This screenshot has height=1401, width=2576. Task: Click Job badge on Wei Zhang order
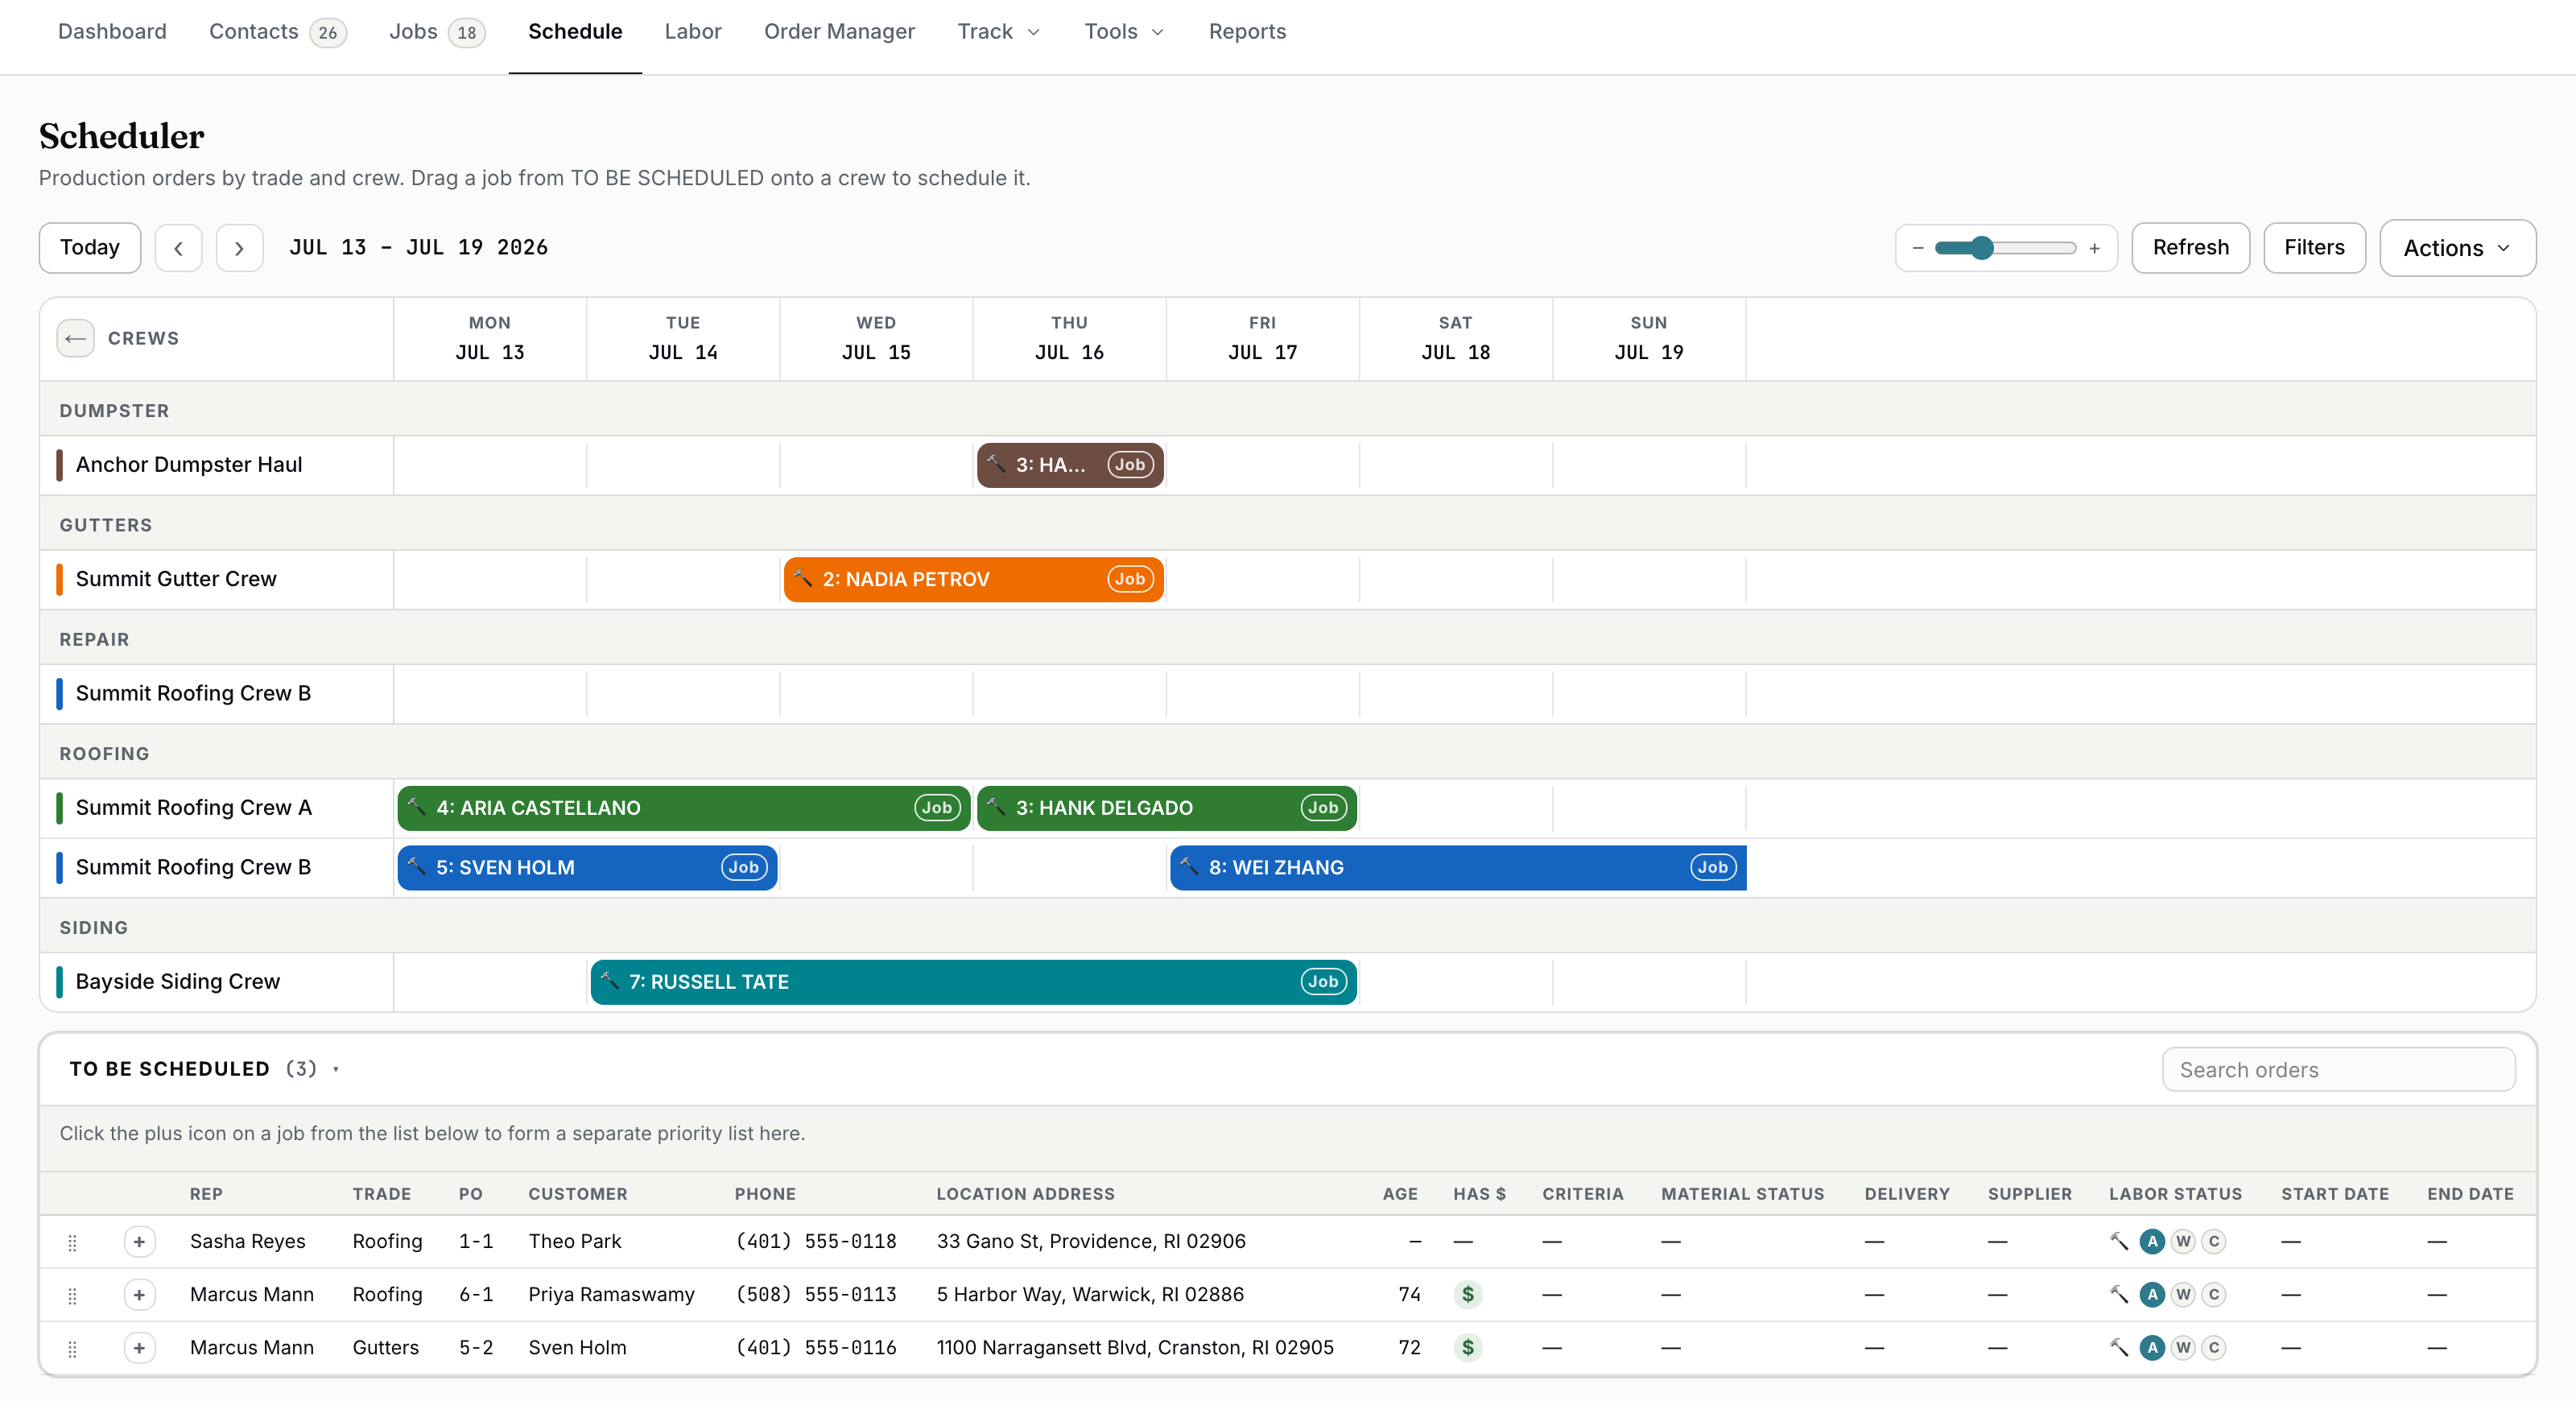click(1712, 867)
